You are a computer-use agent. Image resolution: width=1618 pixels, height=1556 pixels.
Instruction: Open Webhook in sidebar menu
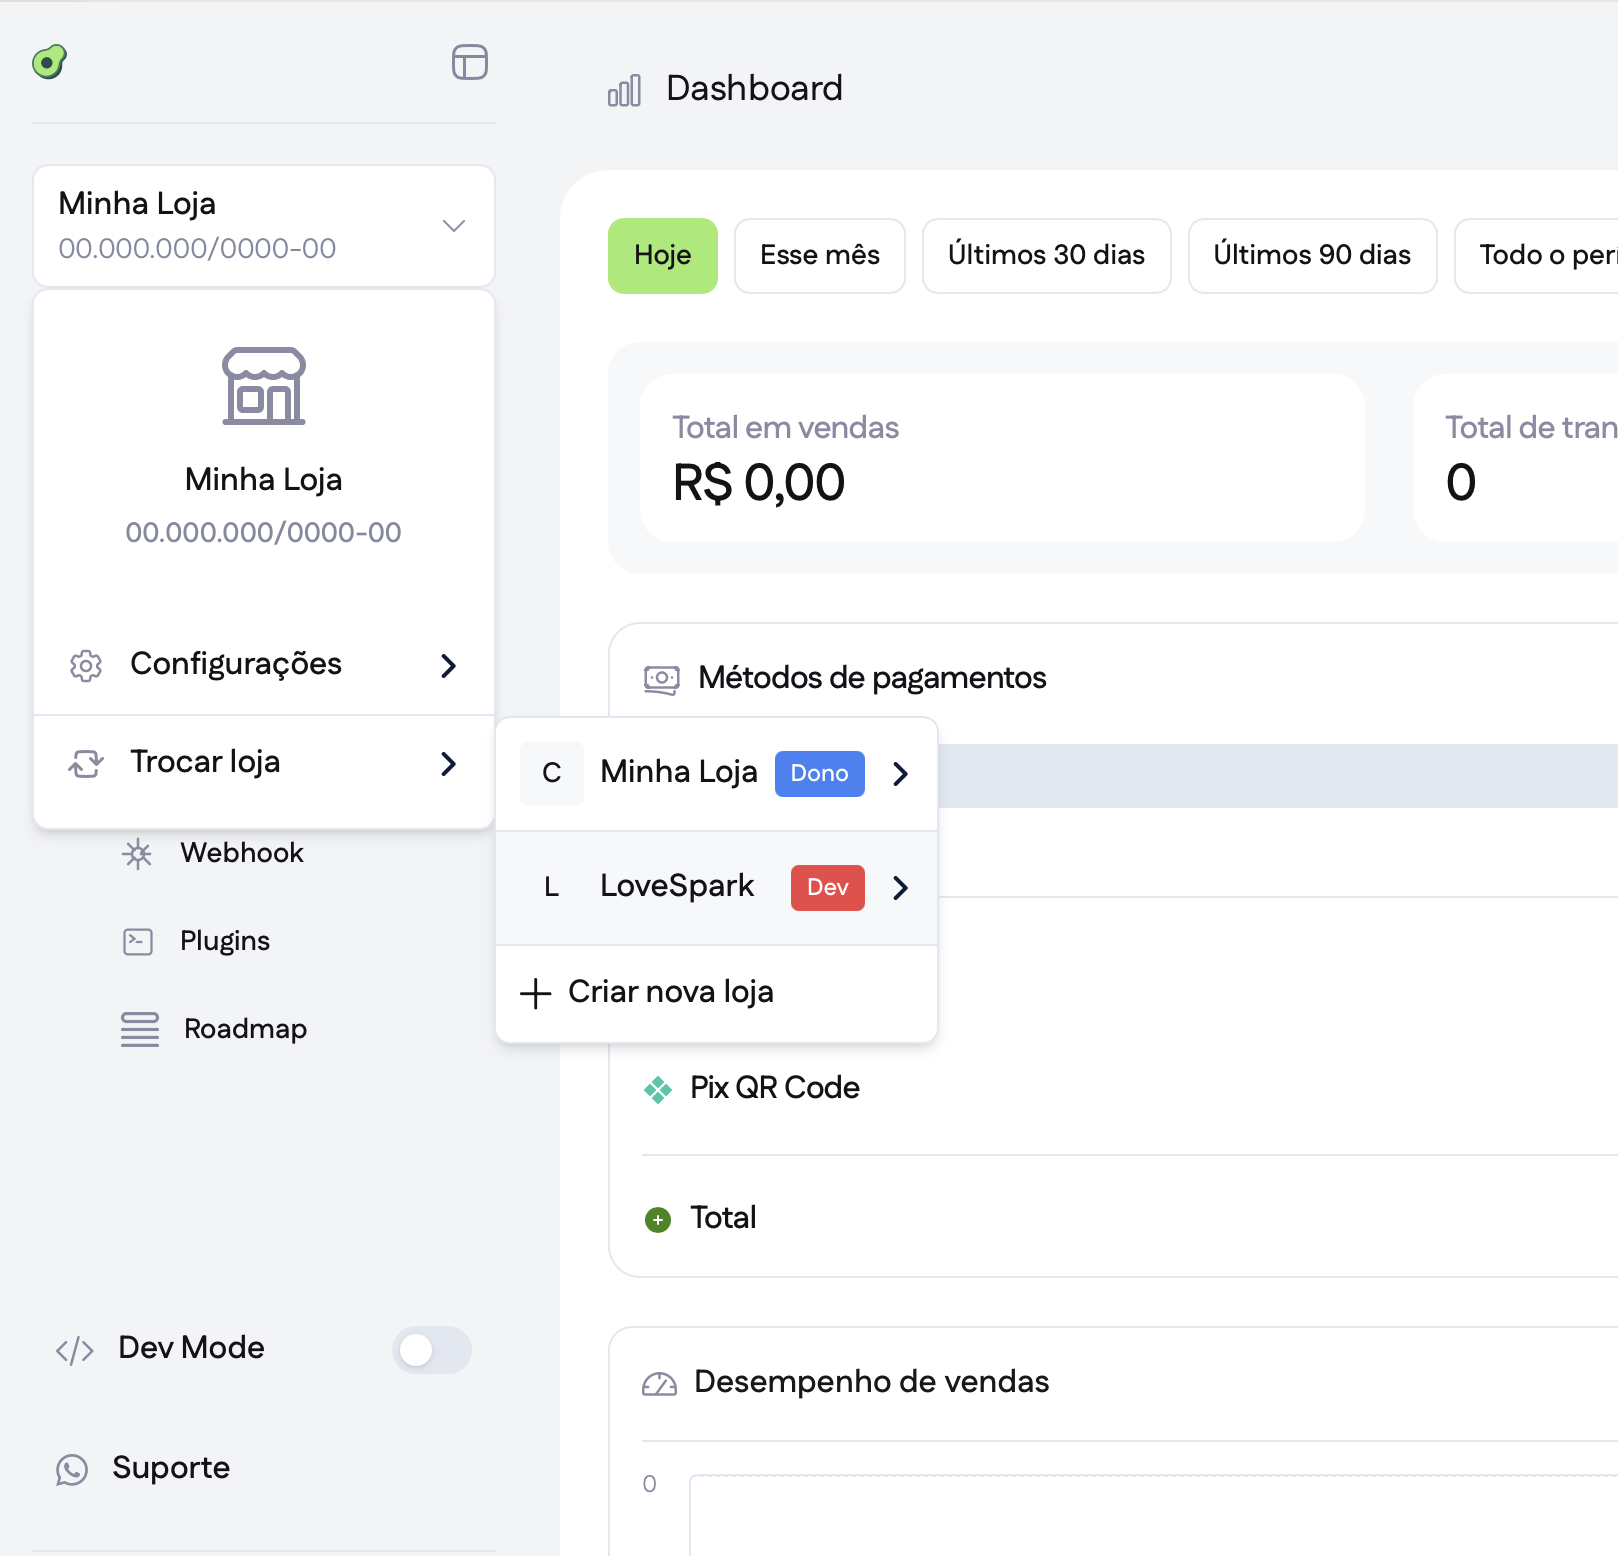pyautogui.click(x=242, y=853)
